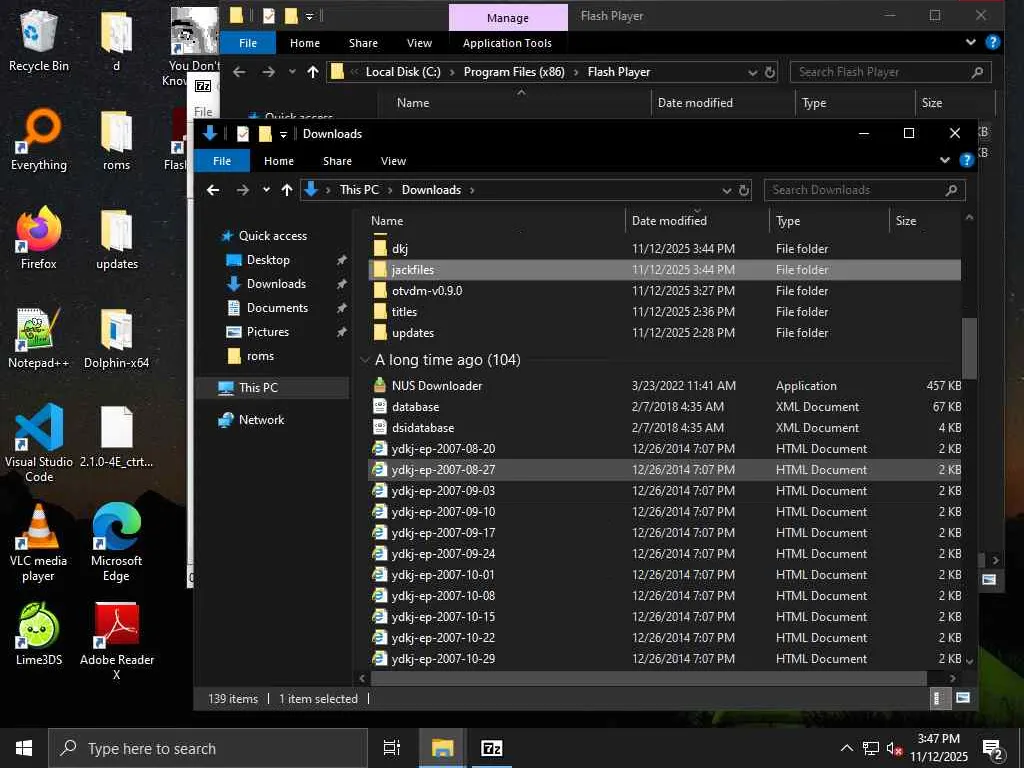Screen dimensions: 1024x768
Task: Launch Everything search from desktop
Action: (x=39, y=140)
